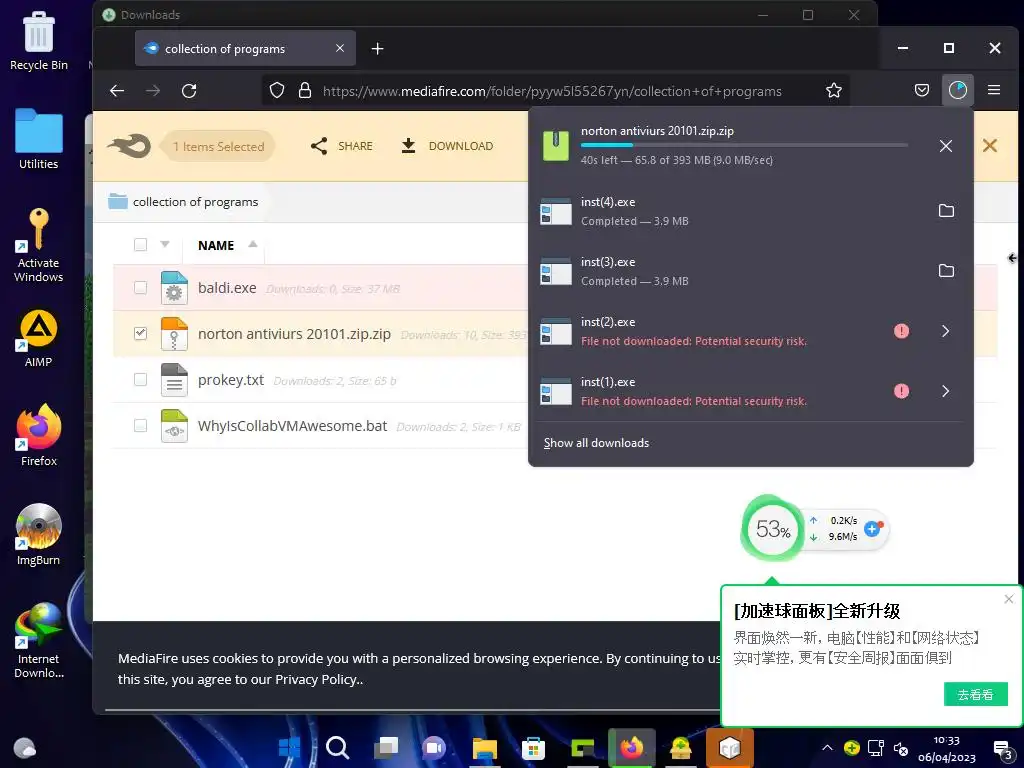Dismiss selection bar with orange X
The width and height of the screenshot is (1024, 768).
[989, 146]
